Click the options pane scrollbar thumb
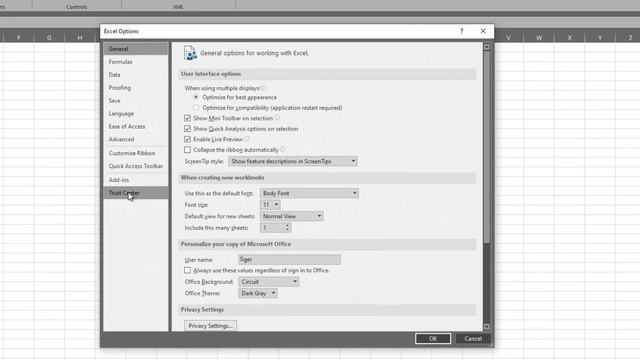Viewport: 640px width, 360px height. [x=487, y=147]
